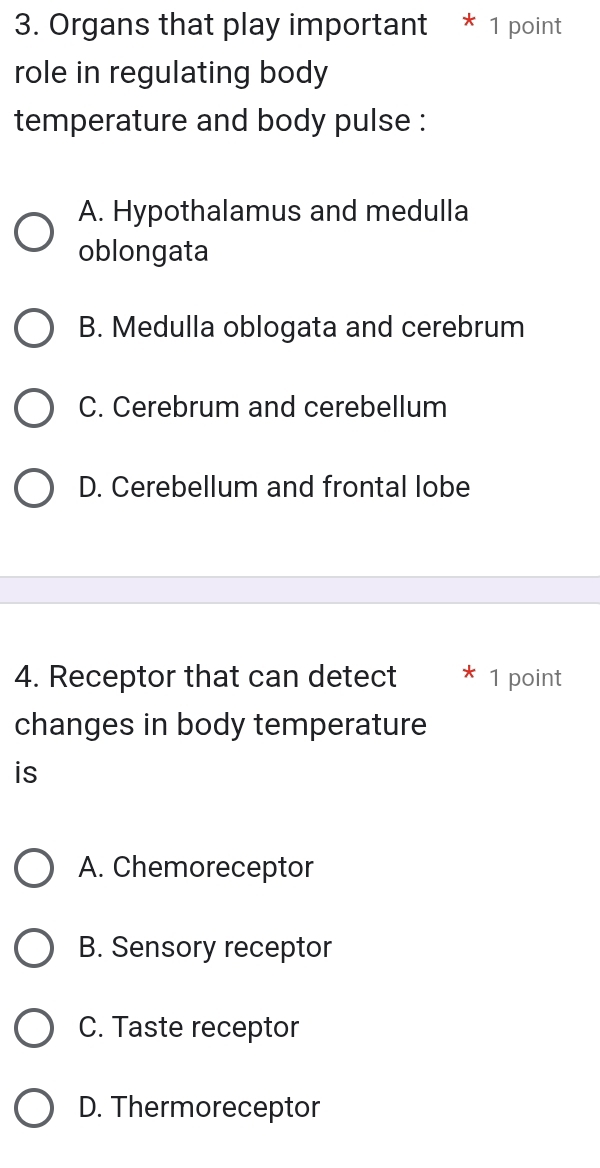
Task: Click the 'D. Cerebellum and frontal lobe' label text
Action: click(273, 488)
